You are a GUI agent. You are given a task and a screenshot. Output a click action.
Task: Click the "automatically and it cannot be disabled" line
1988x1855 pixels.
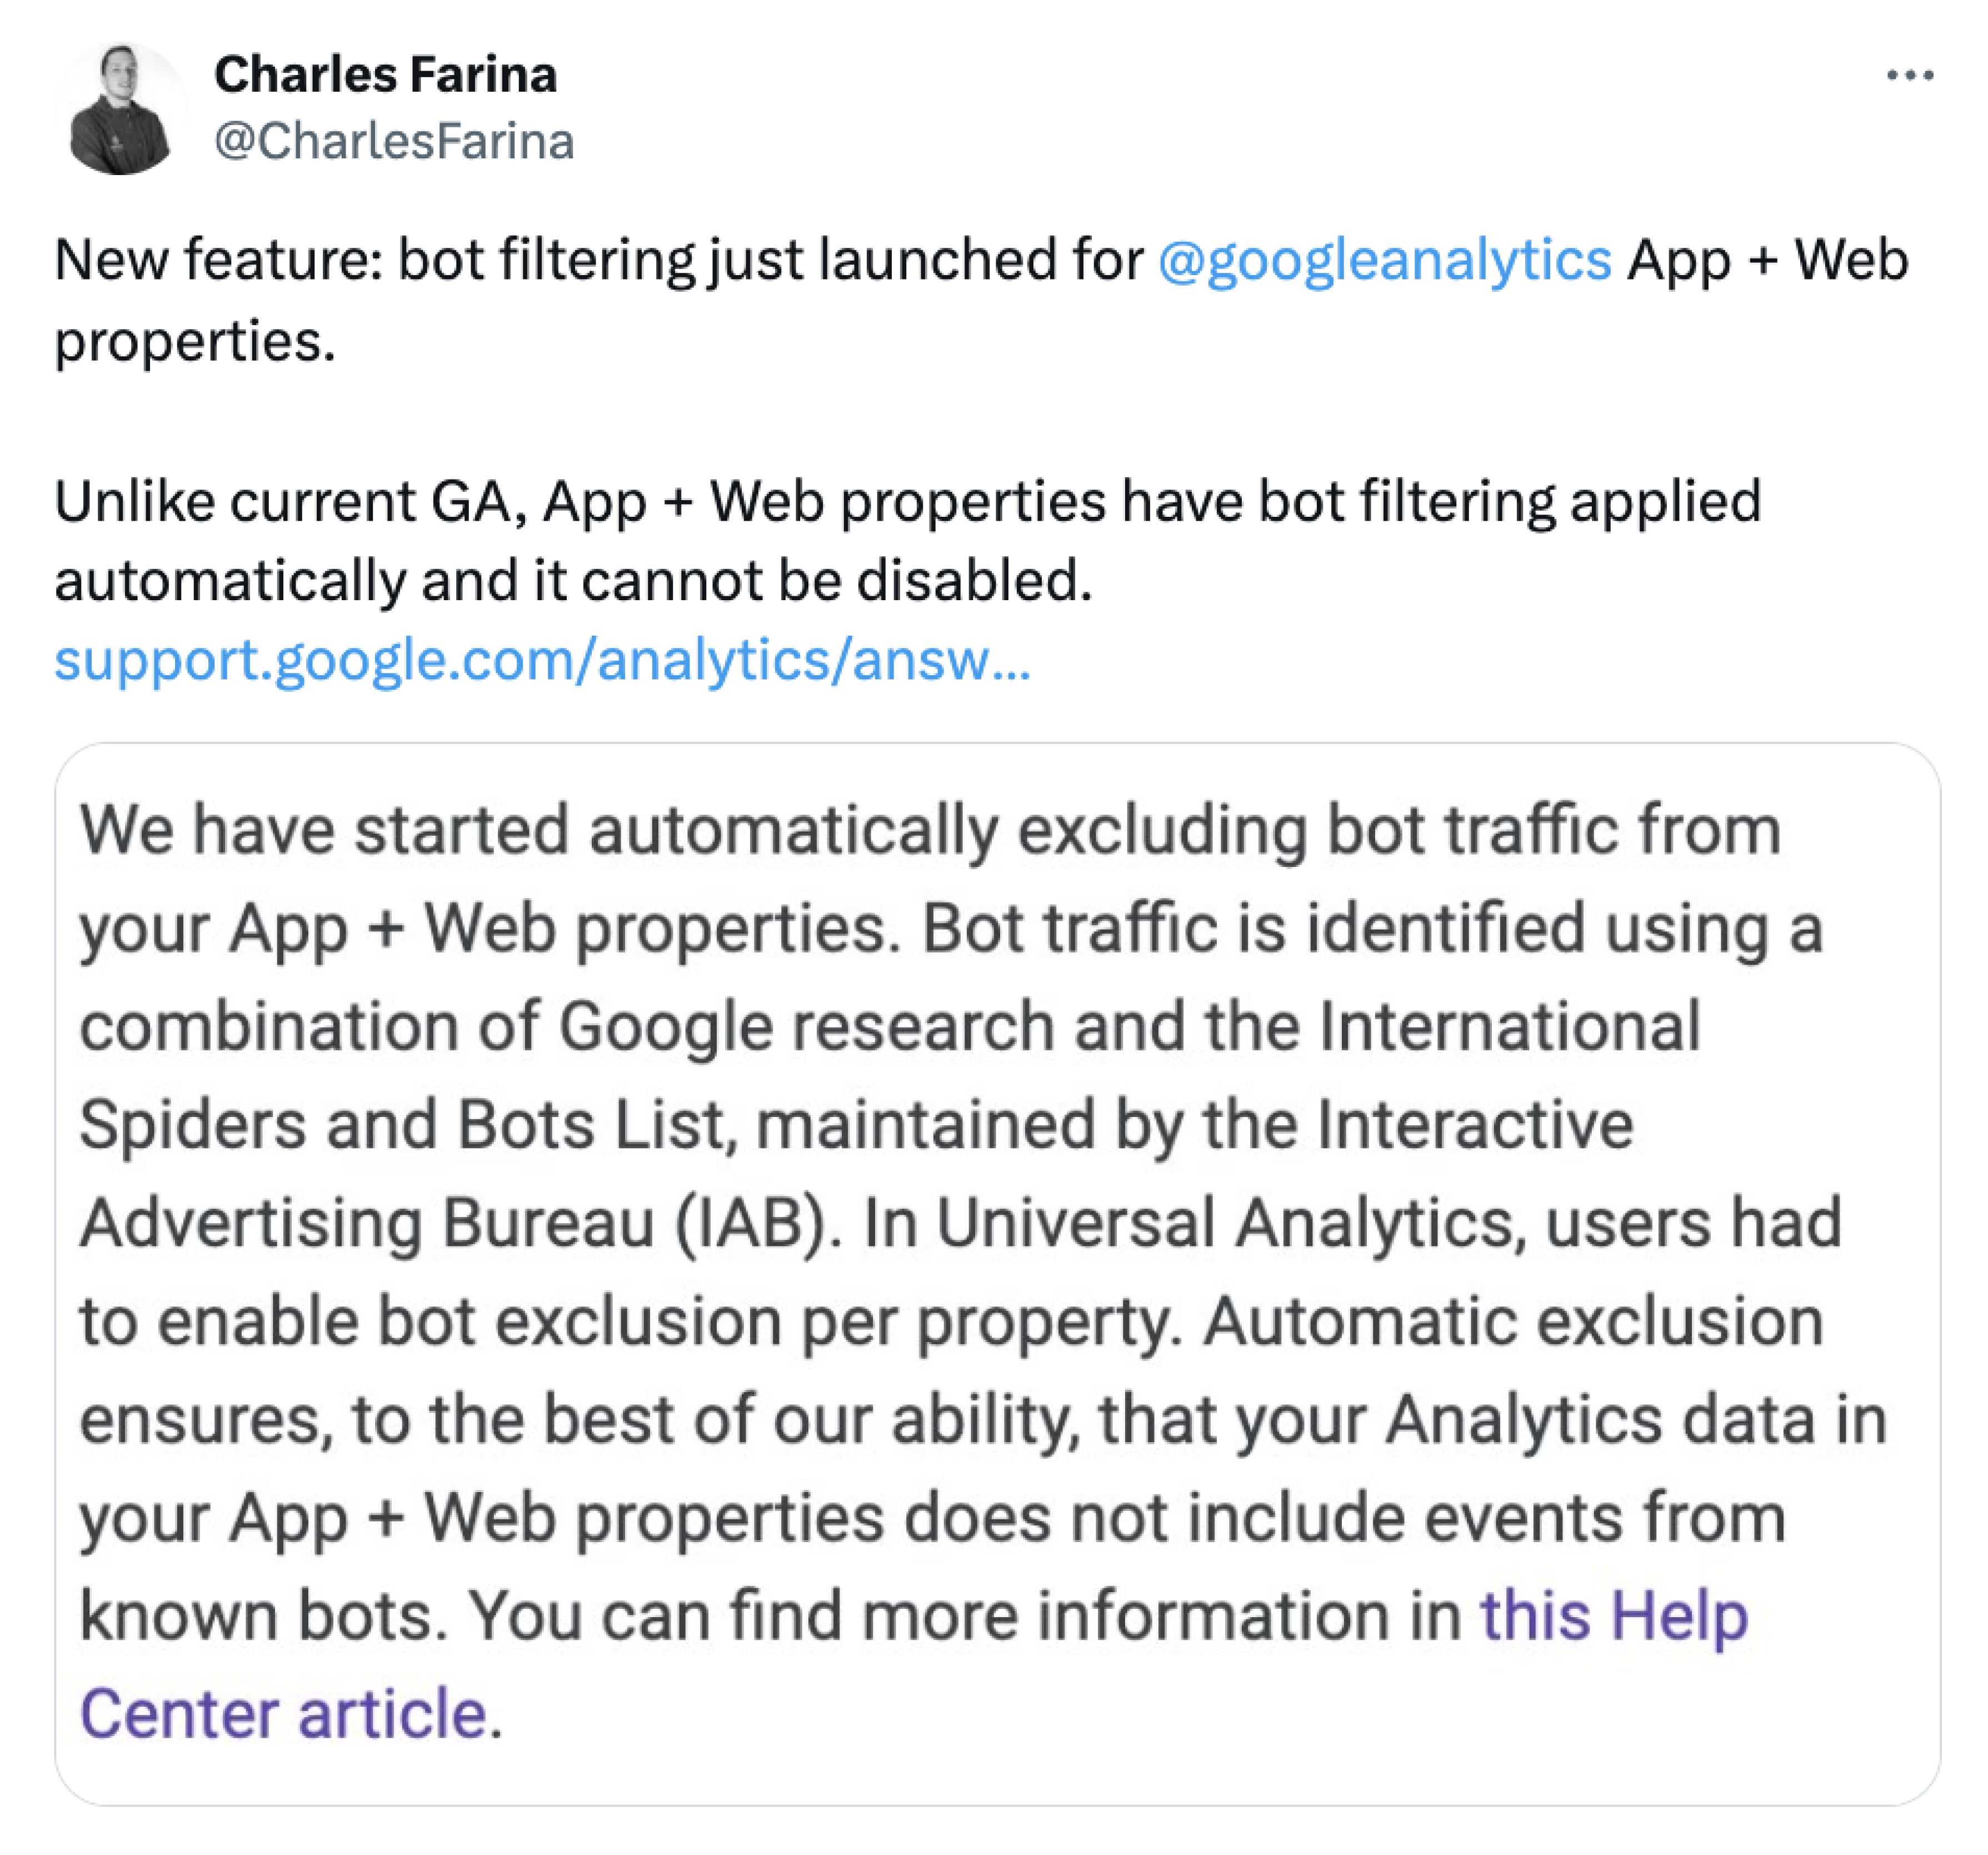(x=572, y=580)
